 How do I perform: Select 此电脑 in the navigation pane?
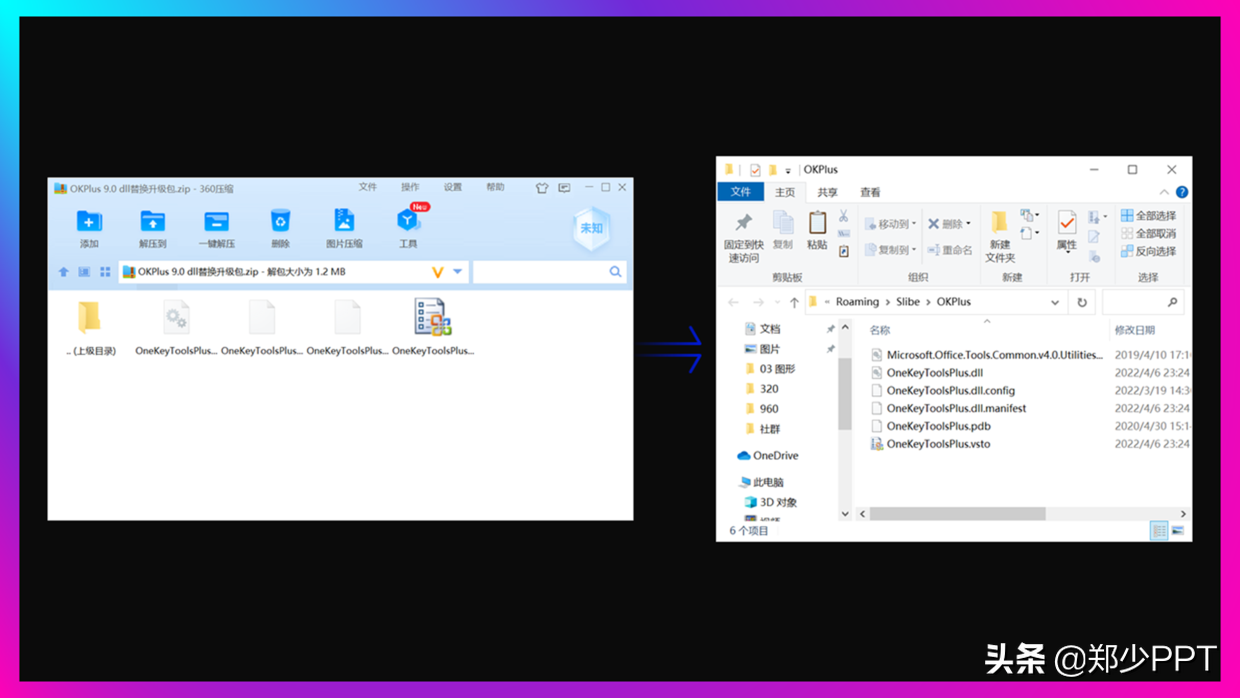click(761, 482)
